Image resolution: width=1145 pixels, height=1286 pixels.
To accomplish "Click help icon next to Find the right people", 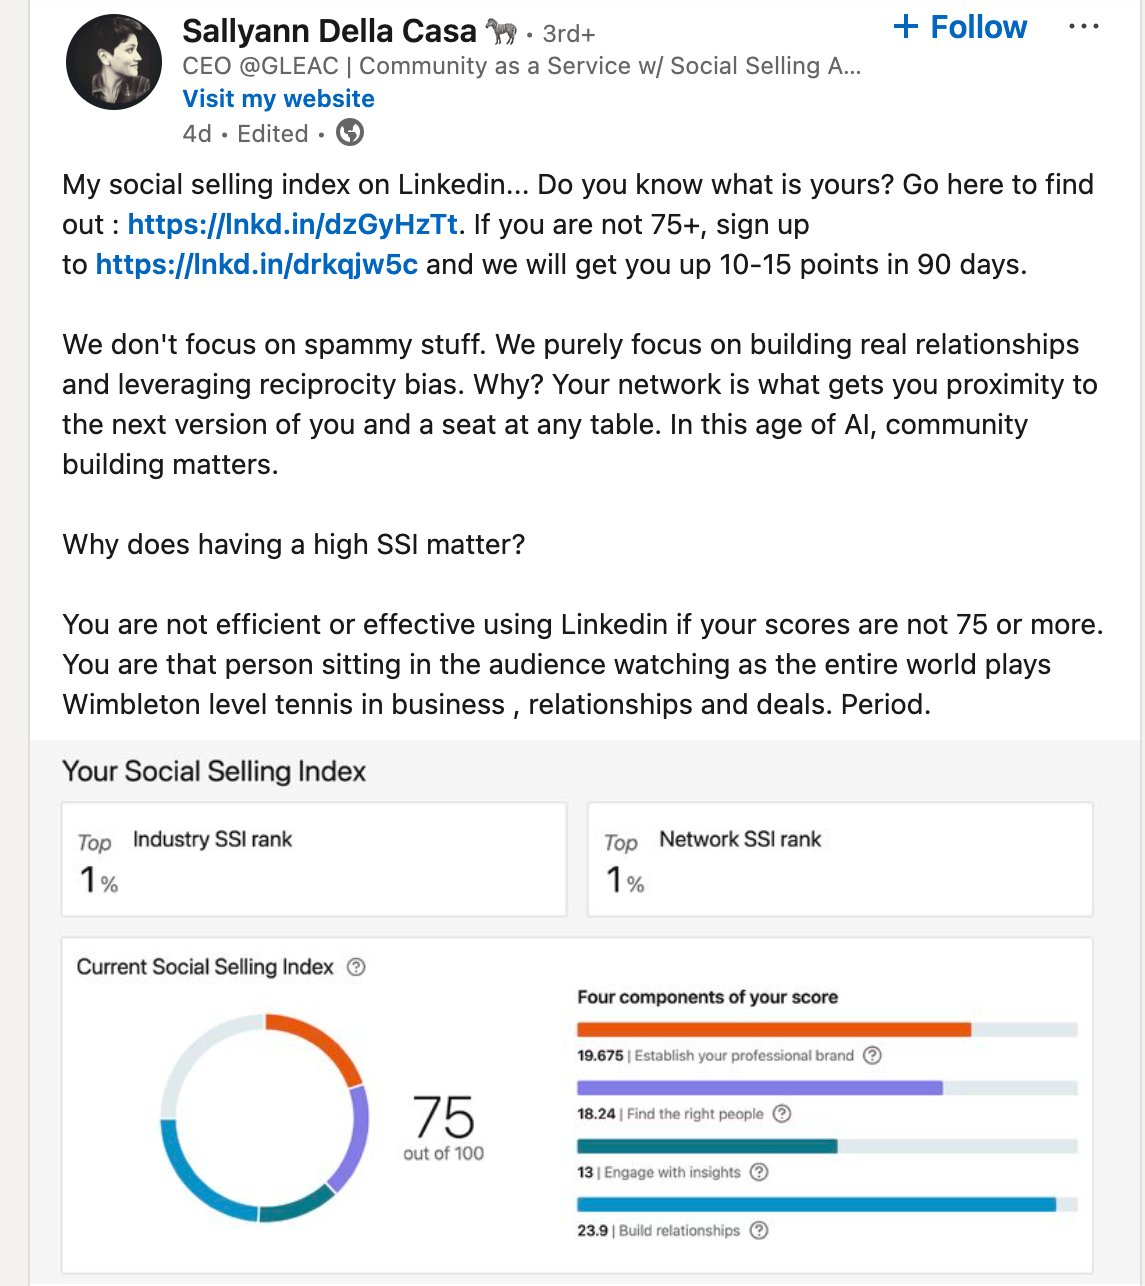I will click(x=781, y=1113).
